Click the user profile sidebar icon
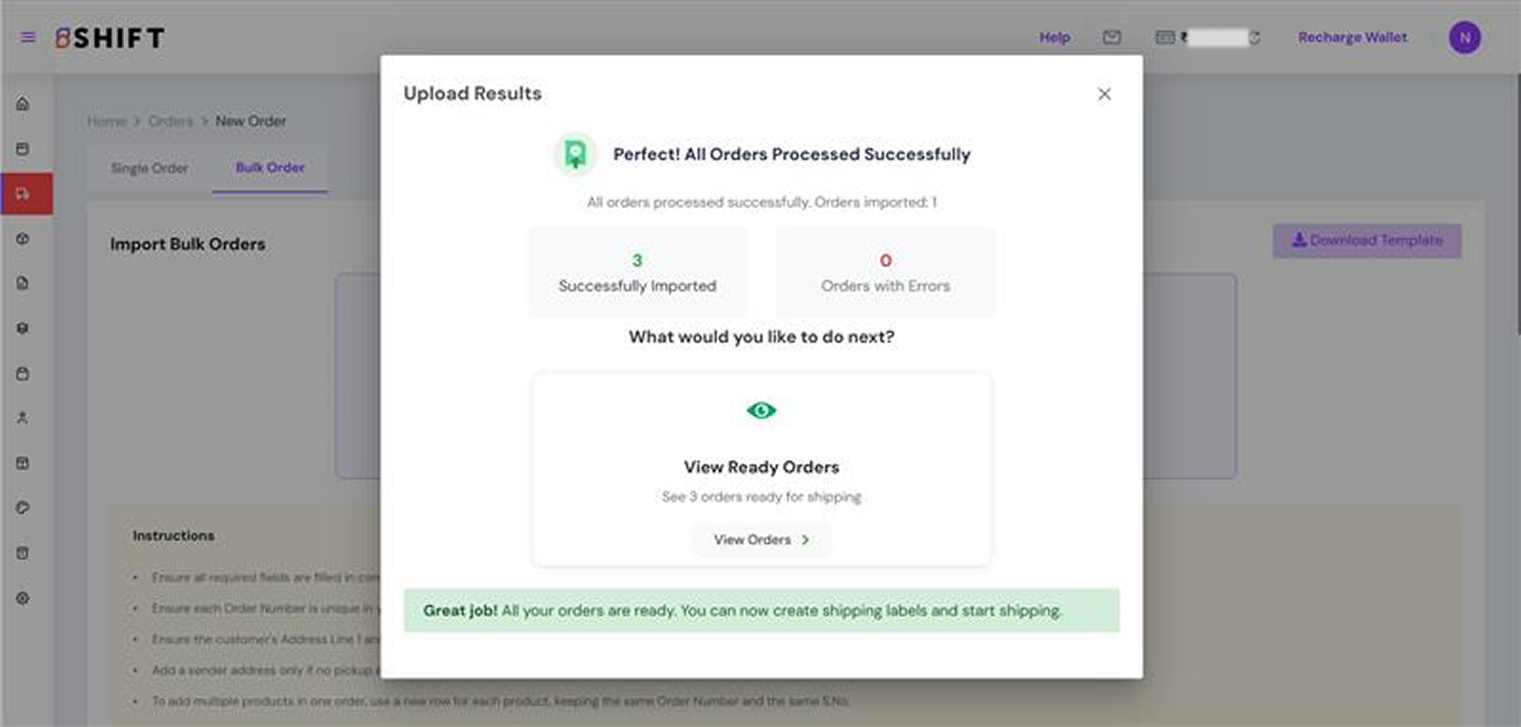This screenshot has width=1521, height=727. (x=23, y=418)
